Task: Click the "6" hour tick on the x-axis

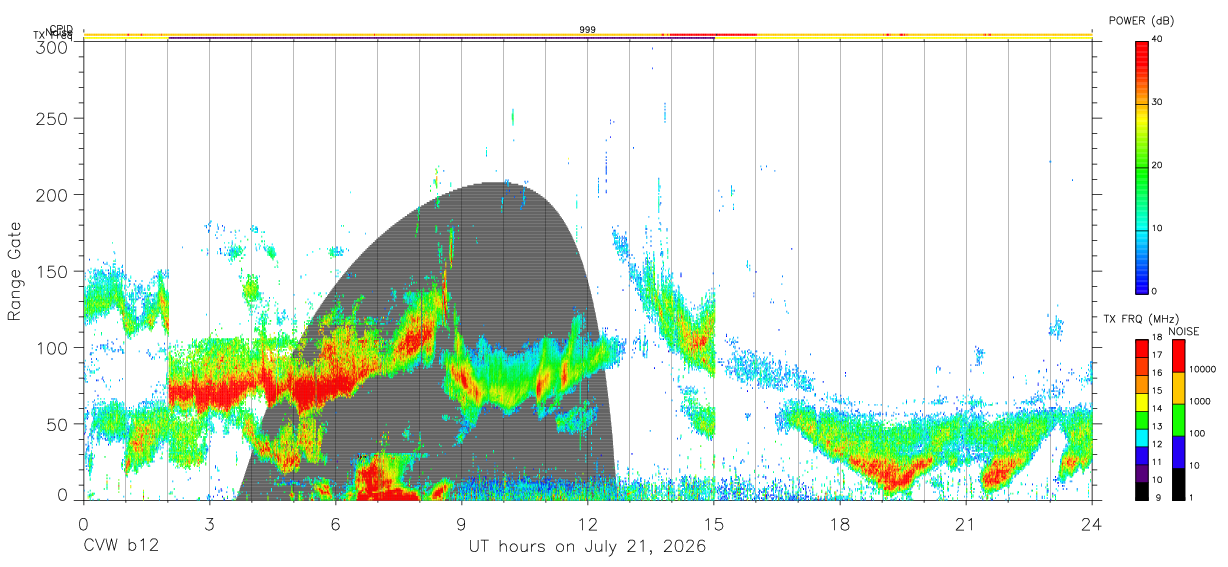Action: tap(335, 524)
